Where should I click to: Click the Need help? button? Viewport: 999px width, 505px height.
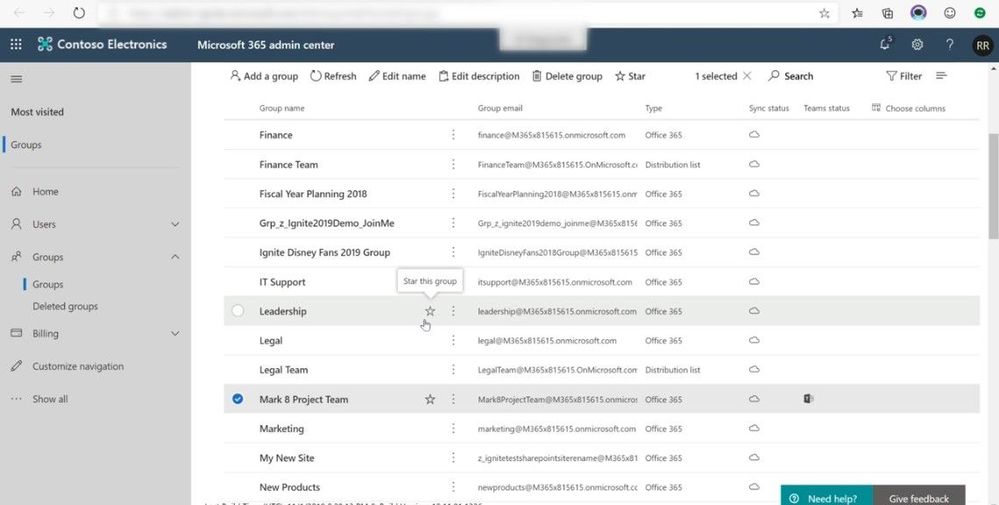tap(826, 497)
